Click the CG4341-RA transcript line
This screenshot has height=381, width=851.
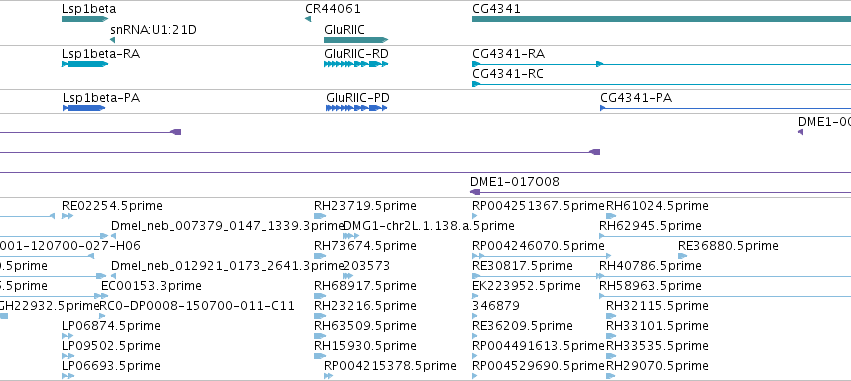[662, 64]
